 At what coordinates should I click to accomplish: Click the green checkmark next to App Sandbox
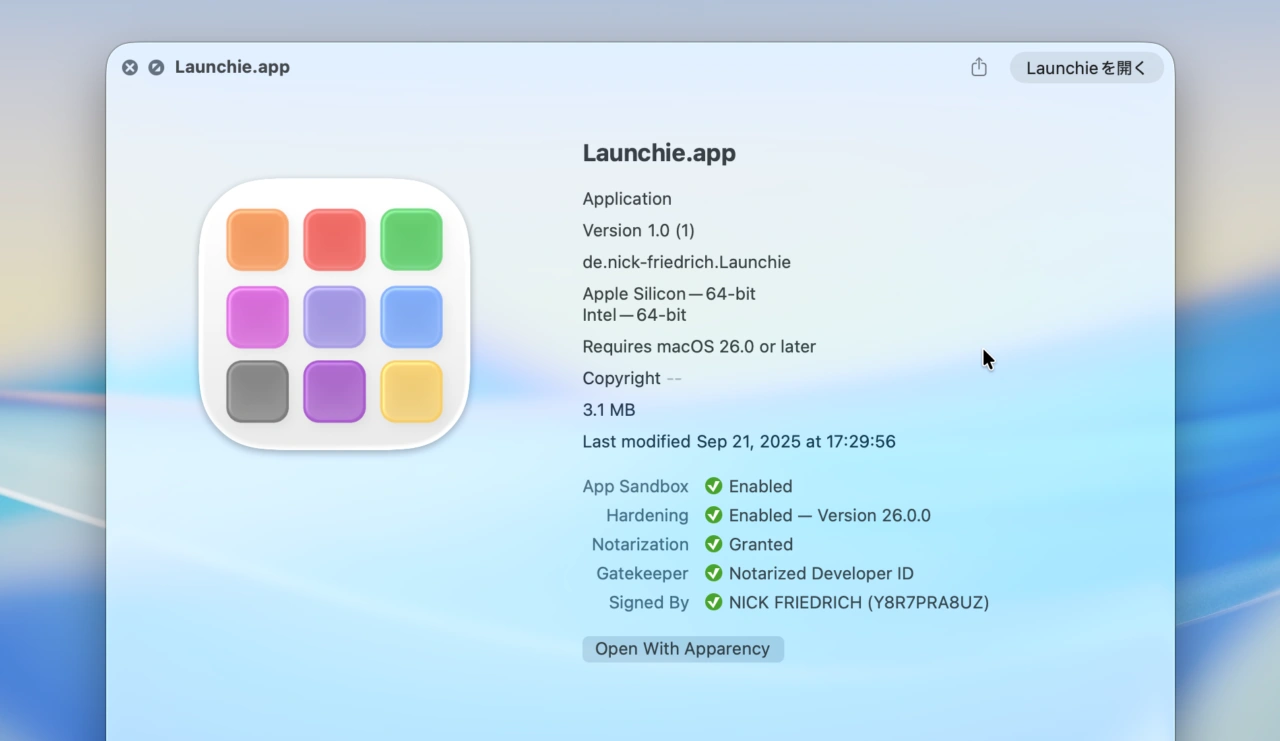click(713, 486)
